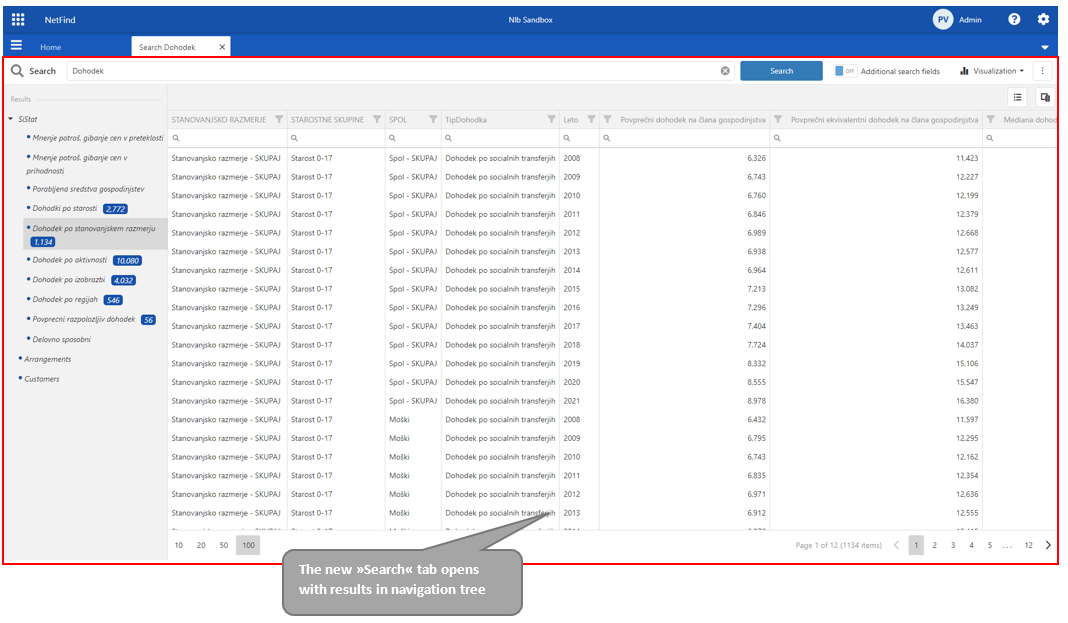This screenshot has width=1068, height=623.
Task: Open the Visualization dropdown
Action: click(991, 71)
